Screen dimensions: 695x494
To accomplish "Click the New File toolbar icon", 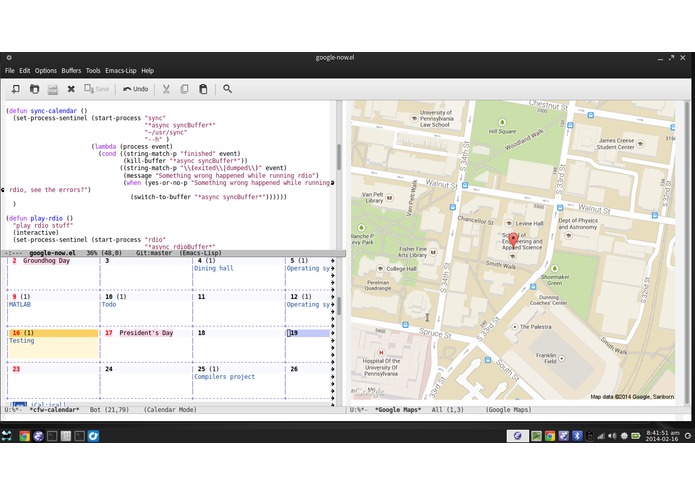I will coord(16,89).
